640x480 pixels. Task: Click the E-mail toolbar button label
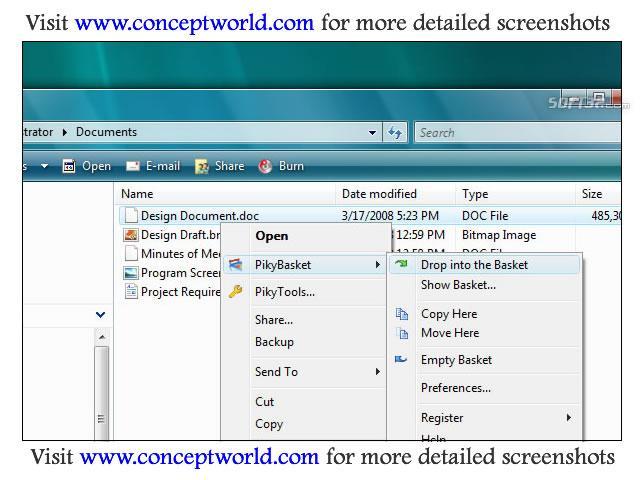point(163,166)
